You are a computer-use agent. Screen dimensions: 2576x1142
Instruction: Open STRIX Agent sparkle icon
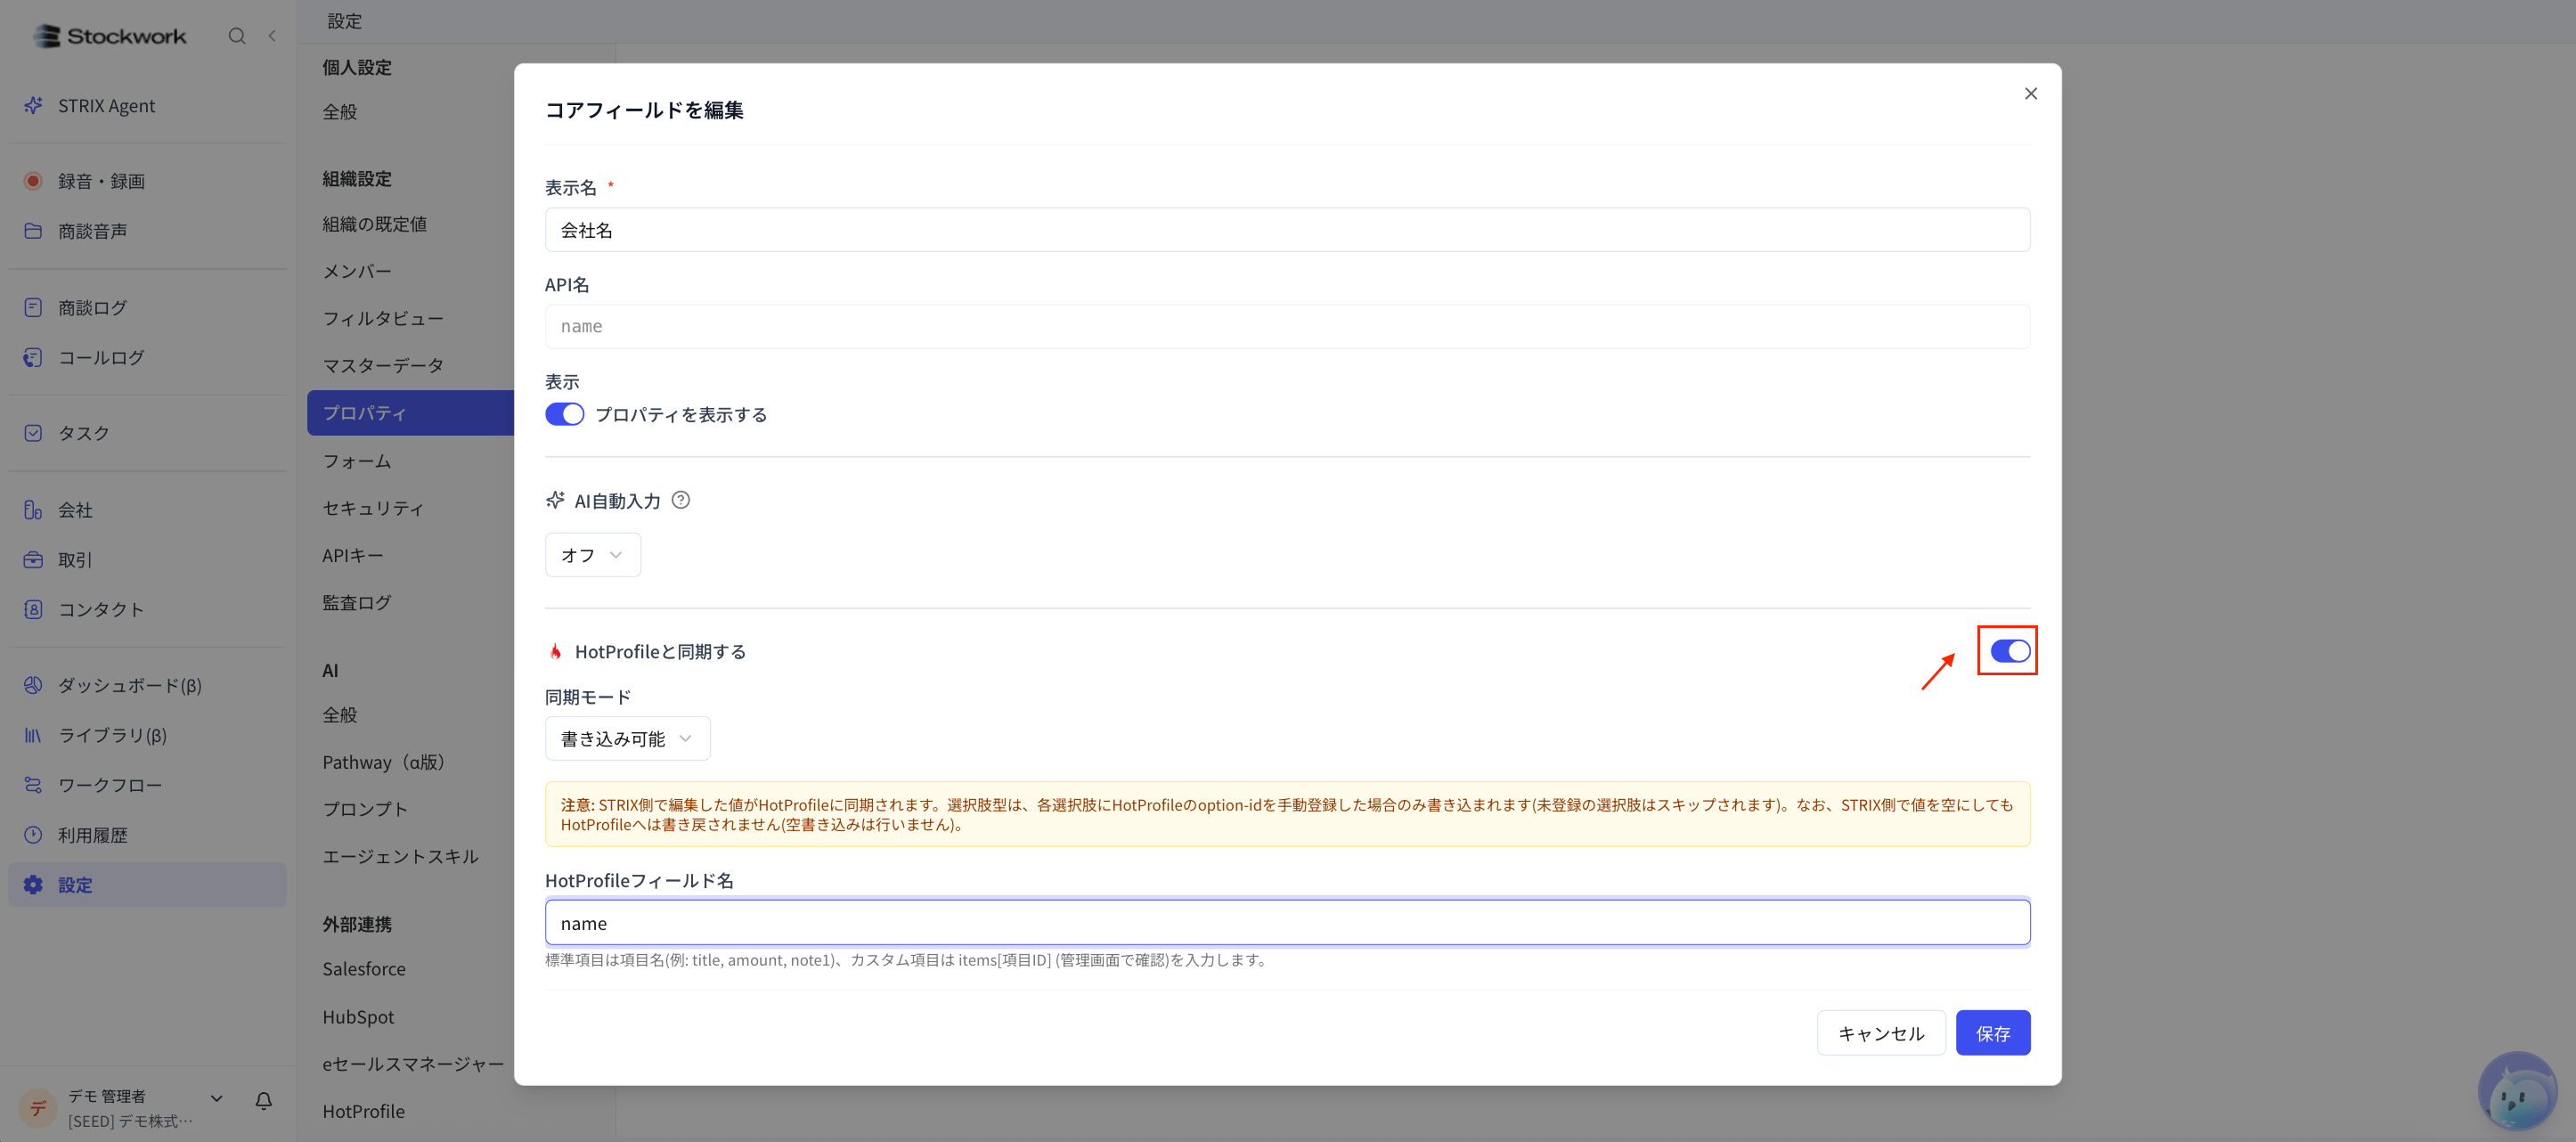(33, 105)
